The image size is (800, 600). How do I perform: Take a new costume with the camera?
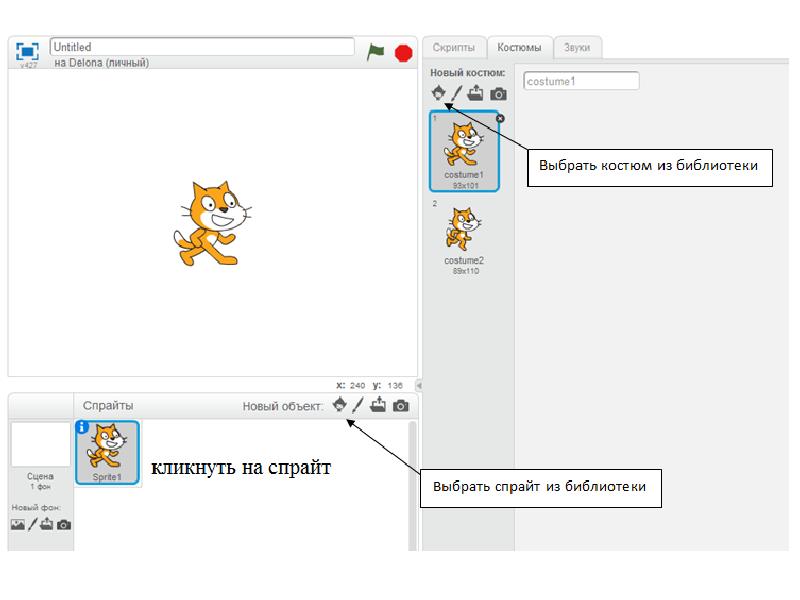point(498,94)
